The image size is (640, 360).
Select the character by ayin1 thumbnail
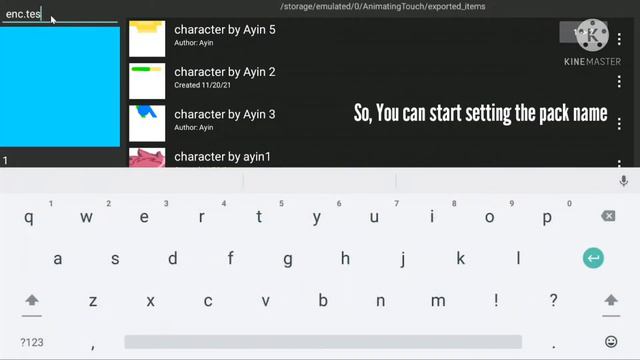(147, 158)
